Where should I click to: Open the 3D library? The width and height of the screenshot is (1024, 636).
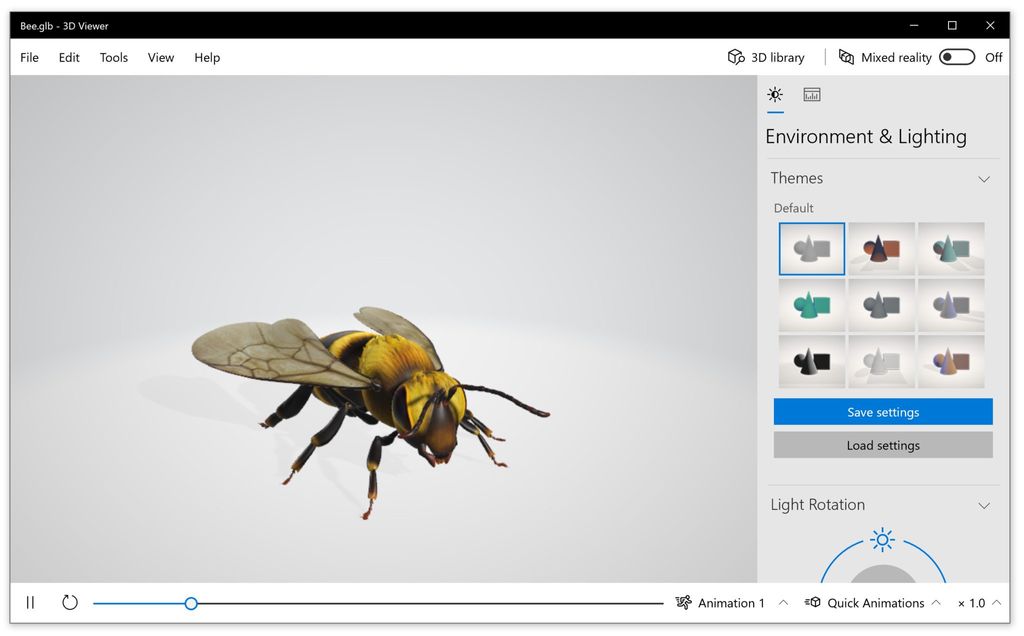tap(766, 57)
